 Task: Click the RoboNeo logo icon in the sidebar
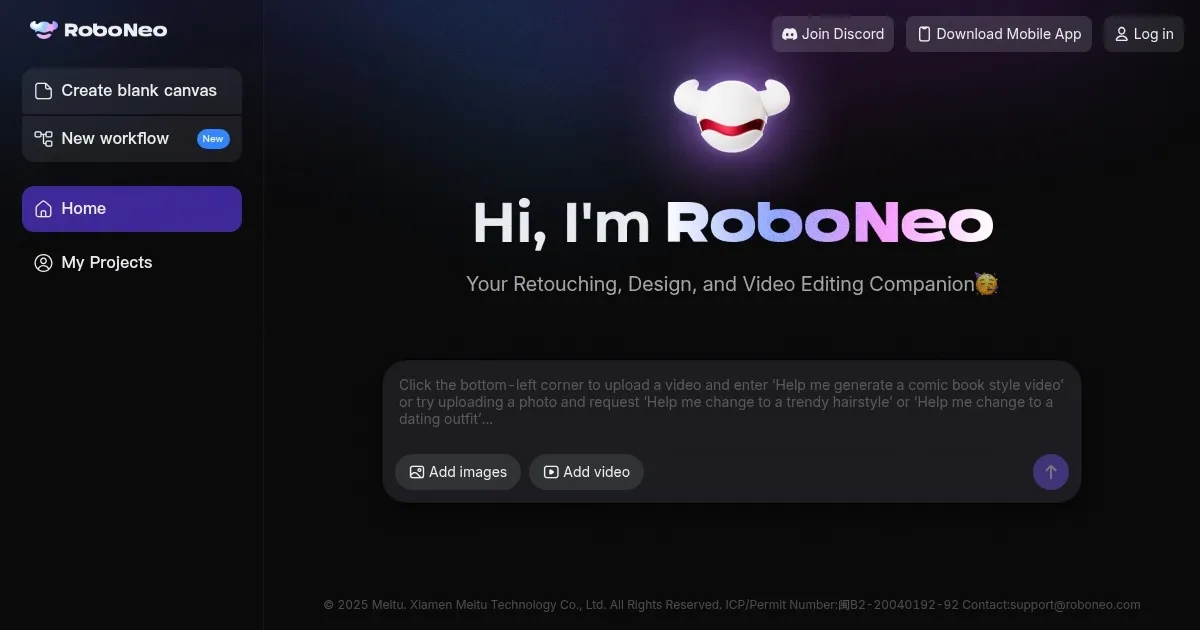(44, 30)
